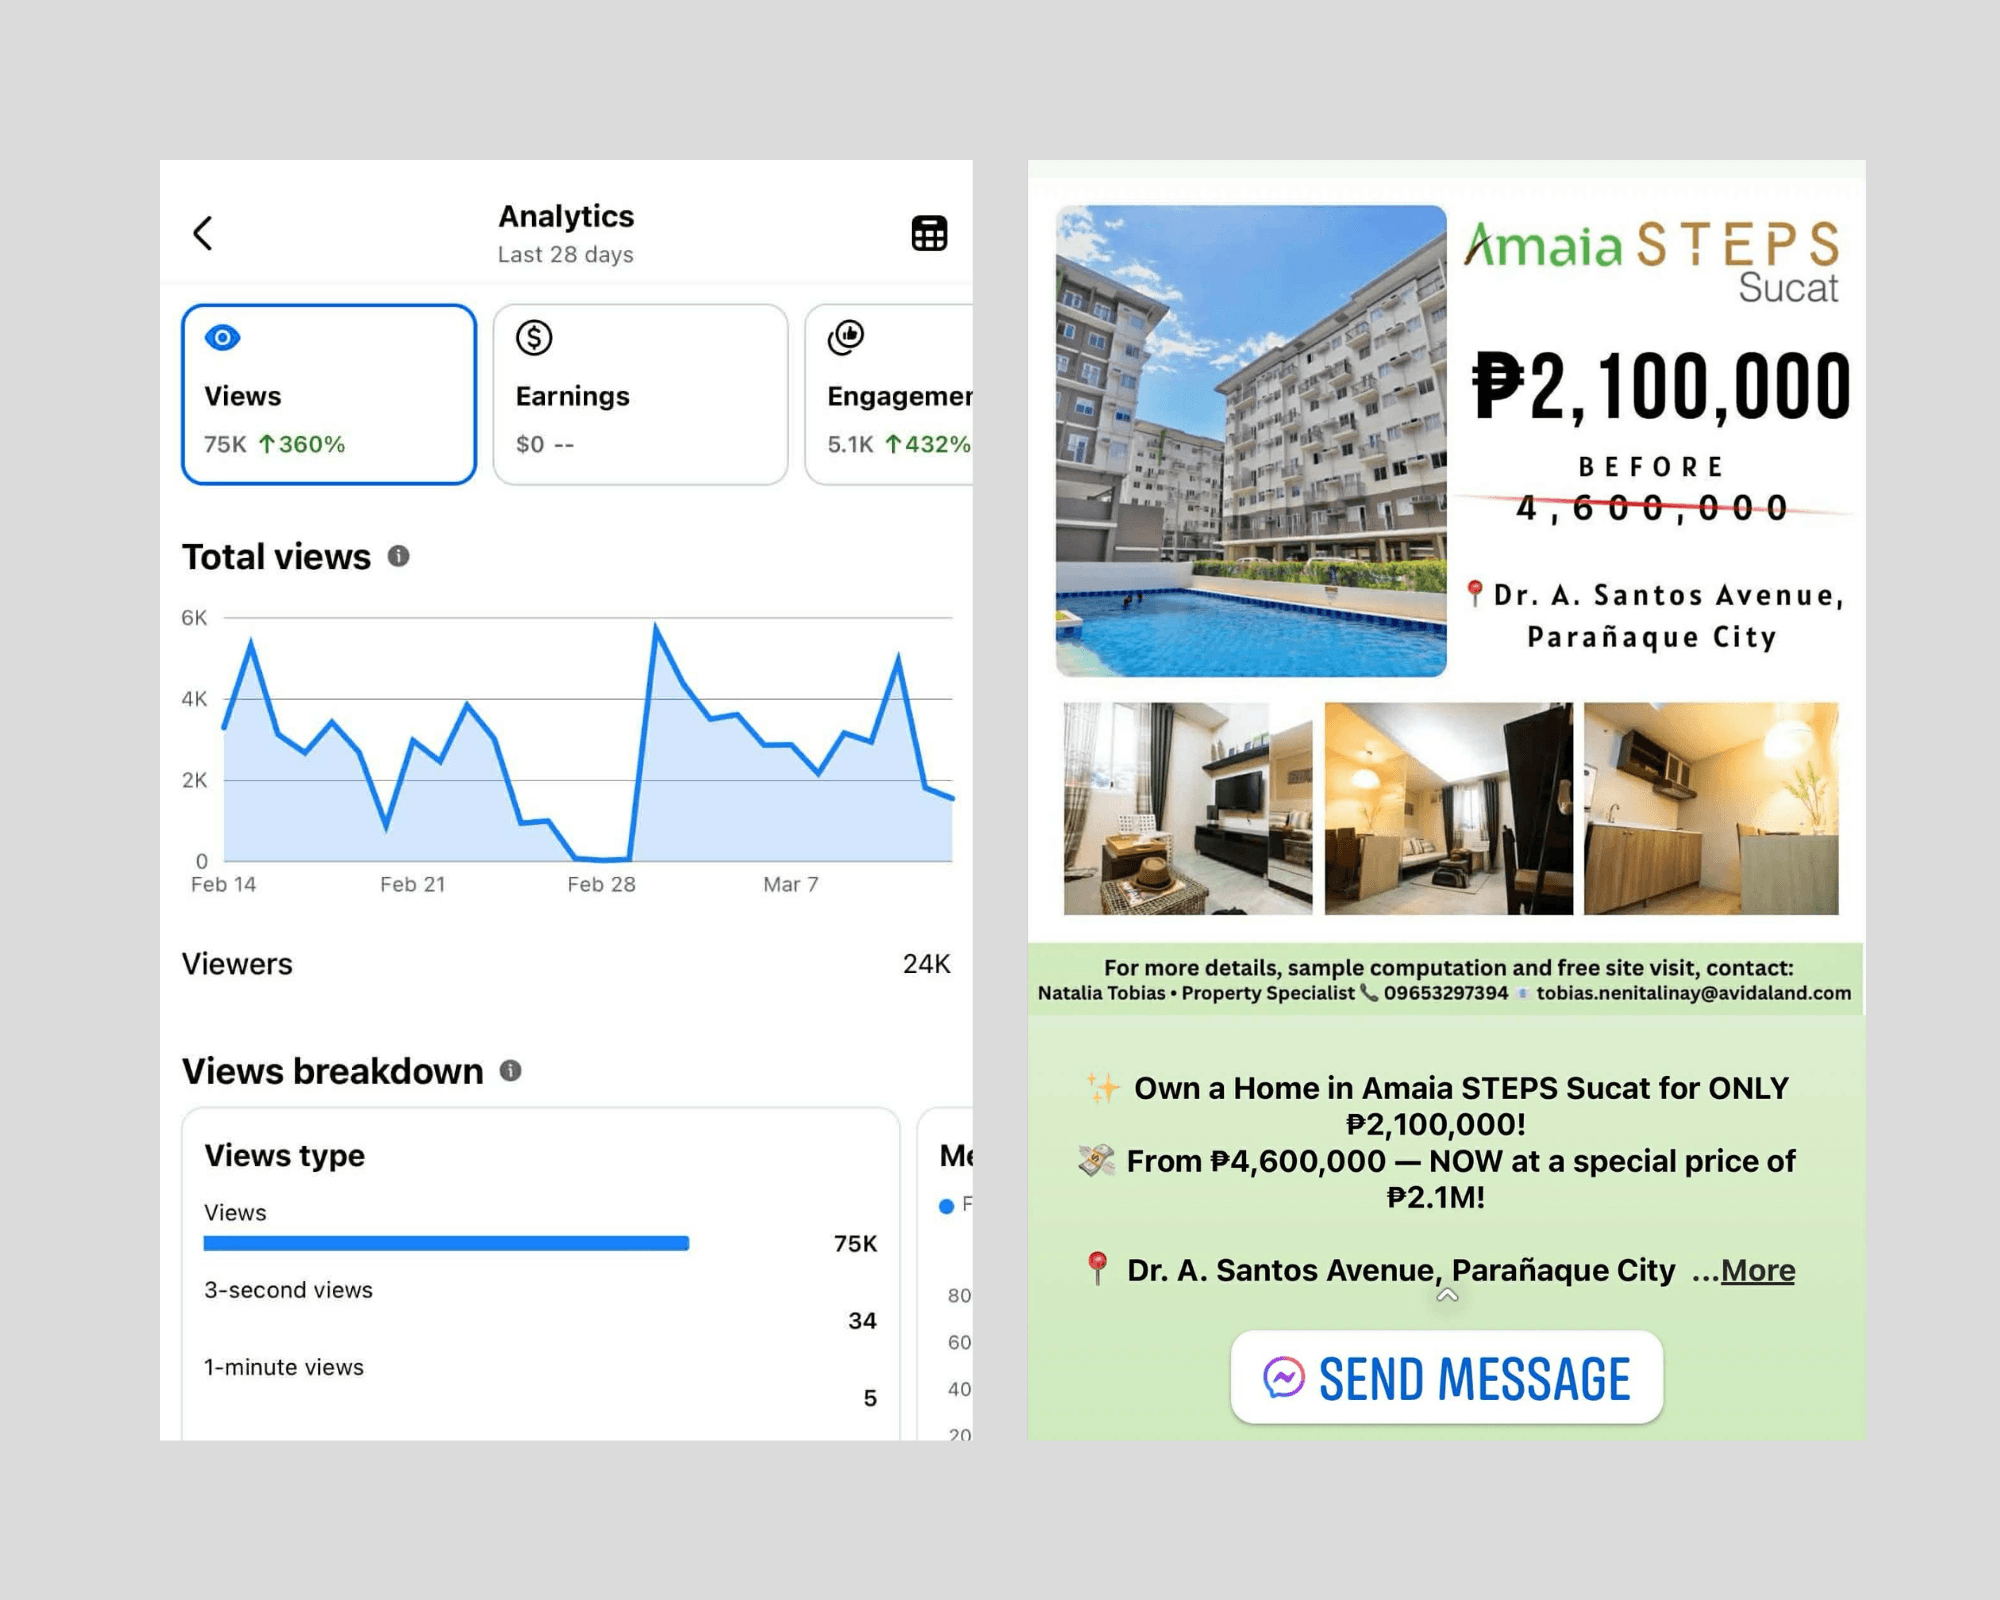Expand caption with the More link
The width and height of the screenshot is (2000, 1600).
[1757, 1270]
